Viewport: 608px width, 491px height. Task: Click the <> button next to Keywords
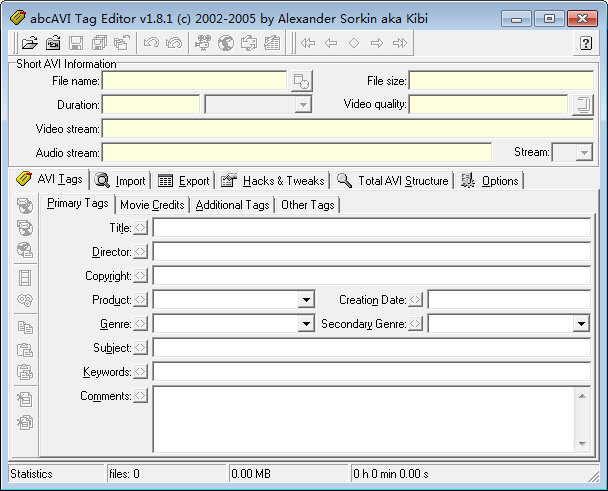point(140,372)
